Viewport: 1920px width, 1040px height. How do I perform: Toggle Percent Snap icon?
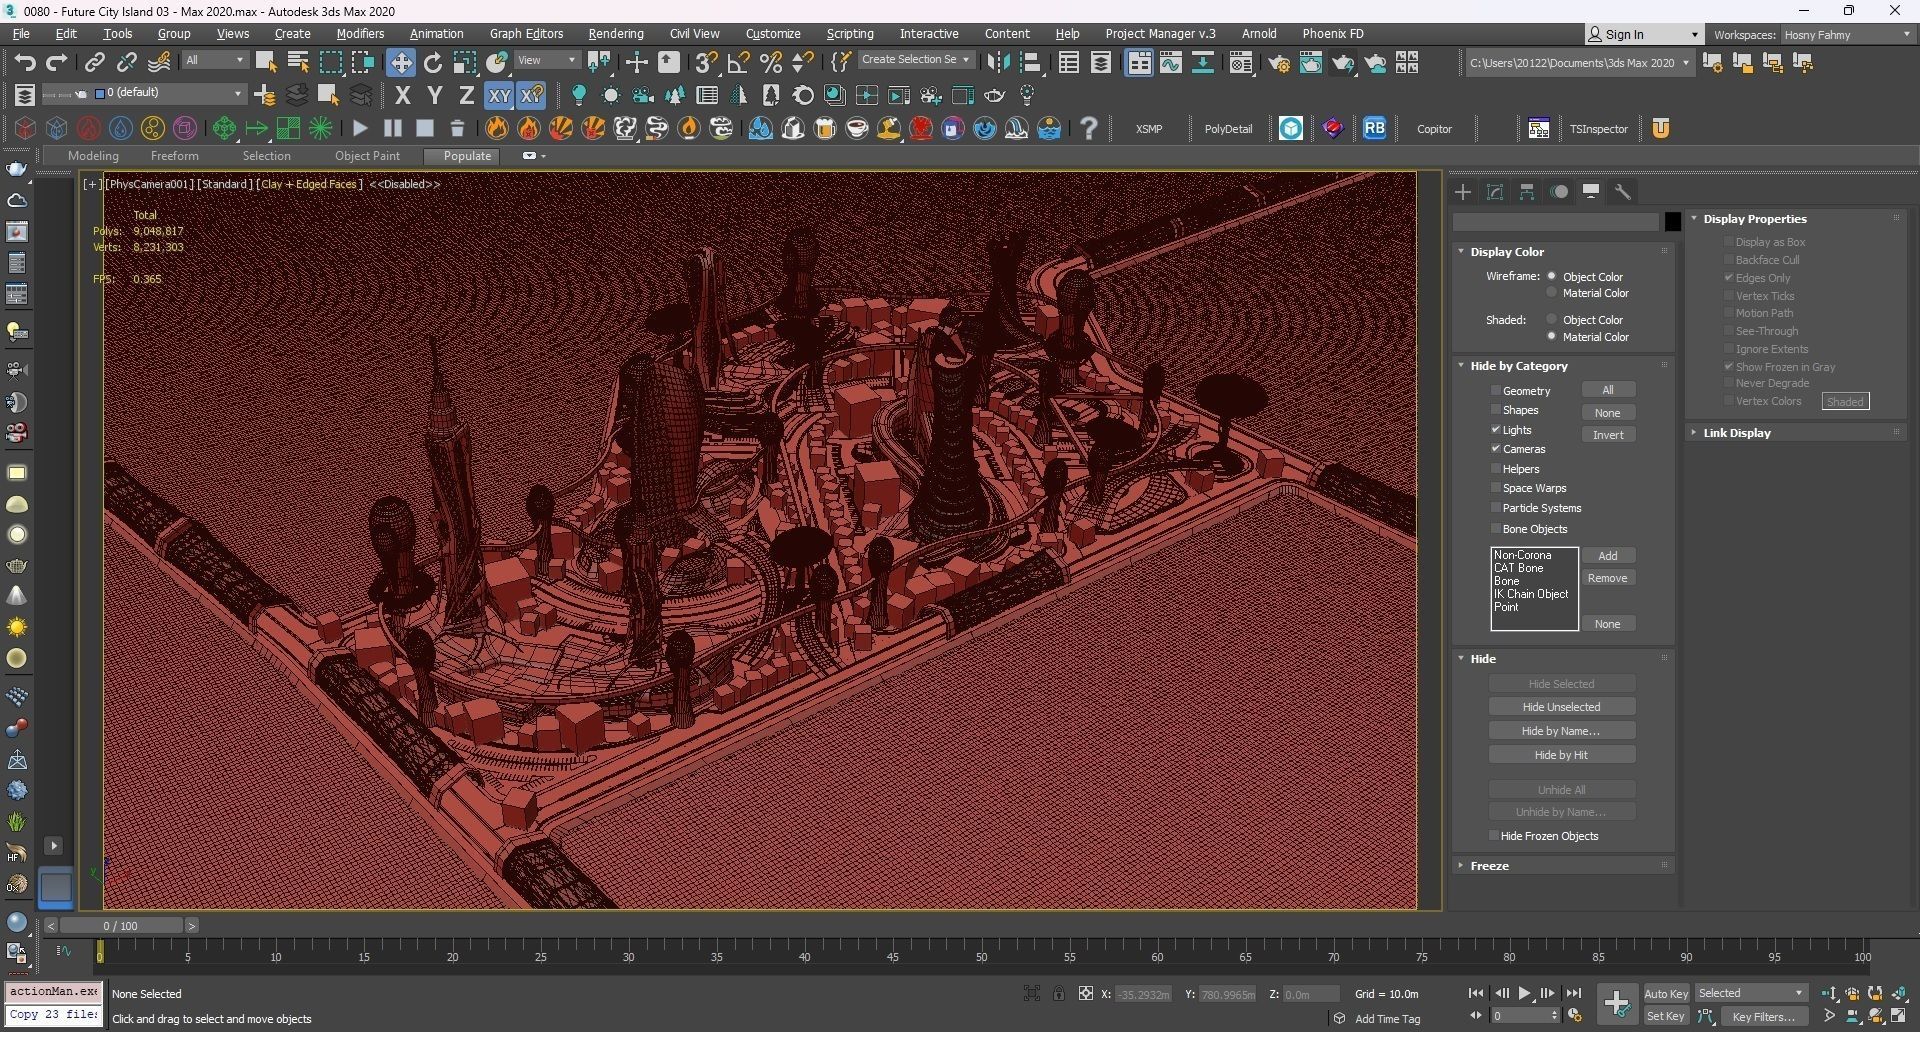click(770, 62)
